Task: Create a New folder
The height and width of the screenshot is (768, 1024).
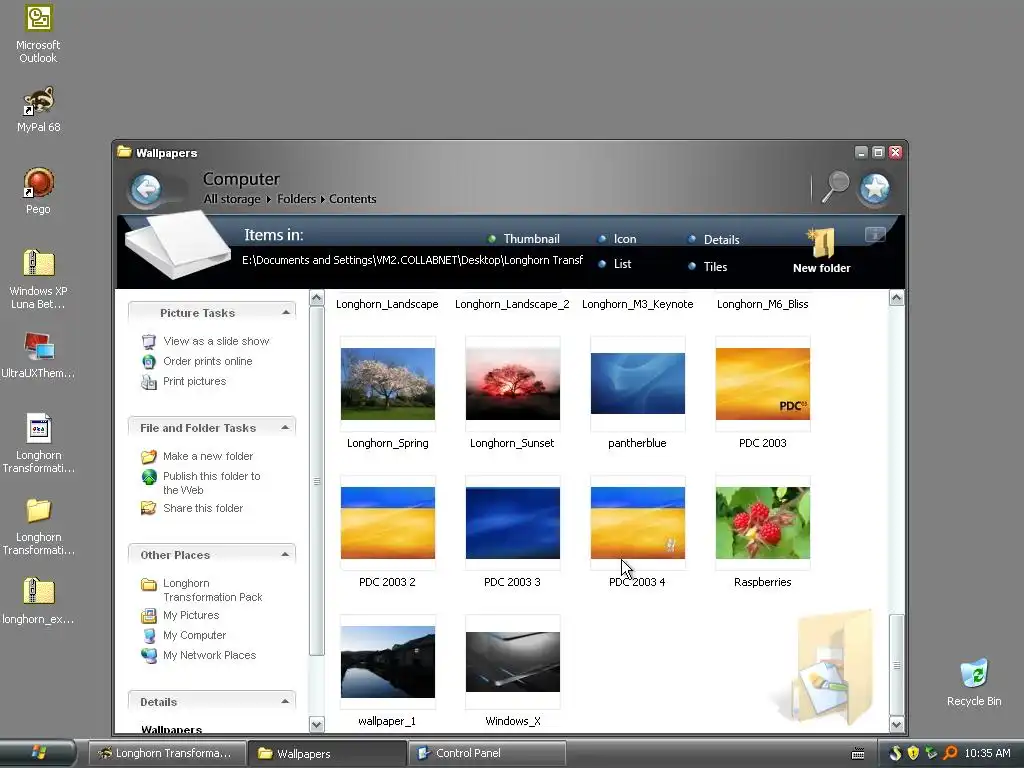Action: tap(822, 251)
